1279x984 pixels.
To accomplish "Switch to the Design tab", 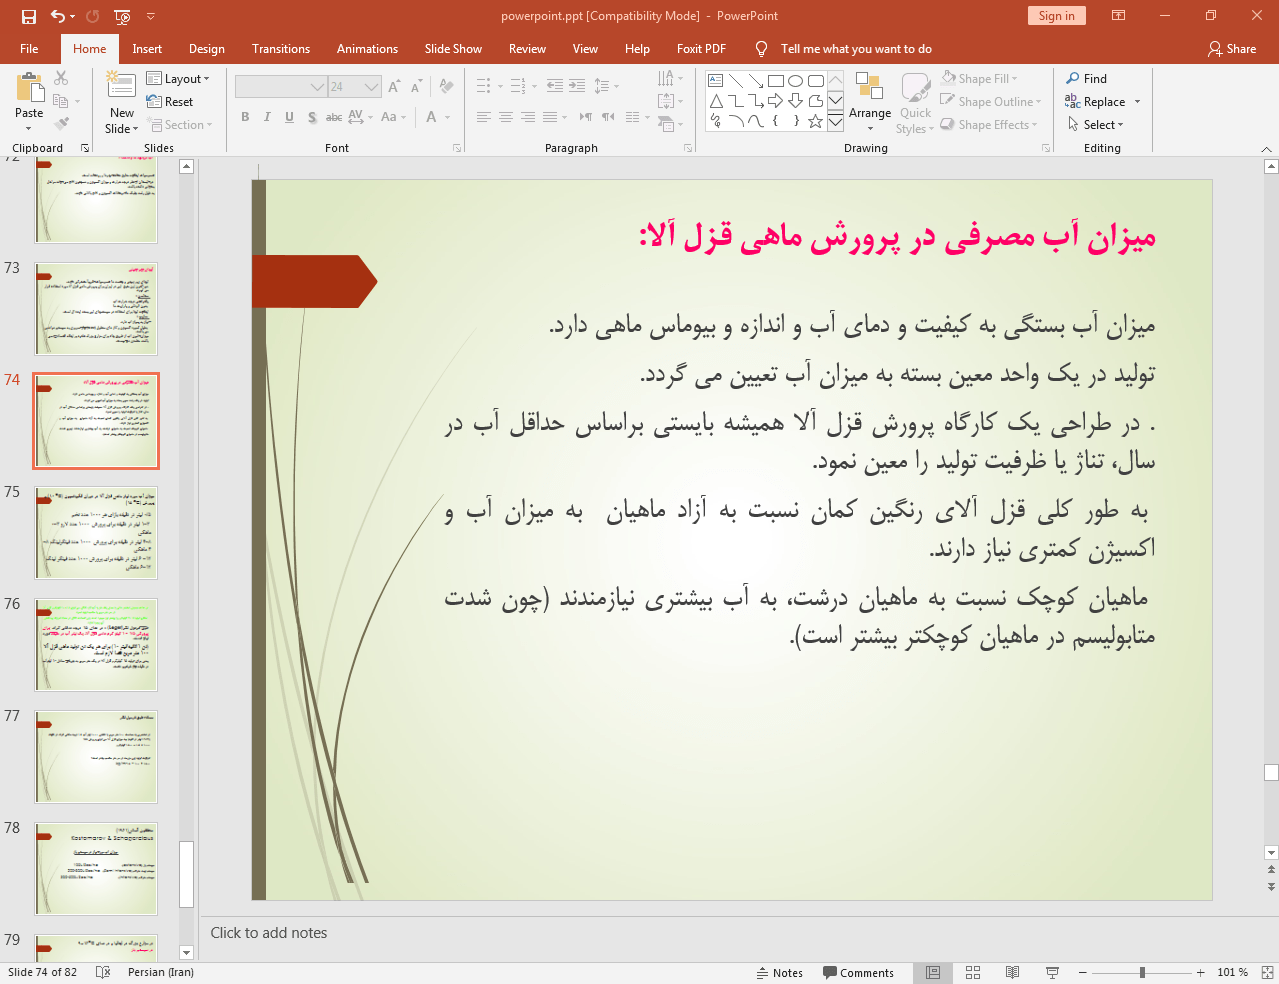I will coord(207,49).
